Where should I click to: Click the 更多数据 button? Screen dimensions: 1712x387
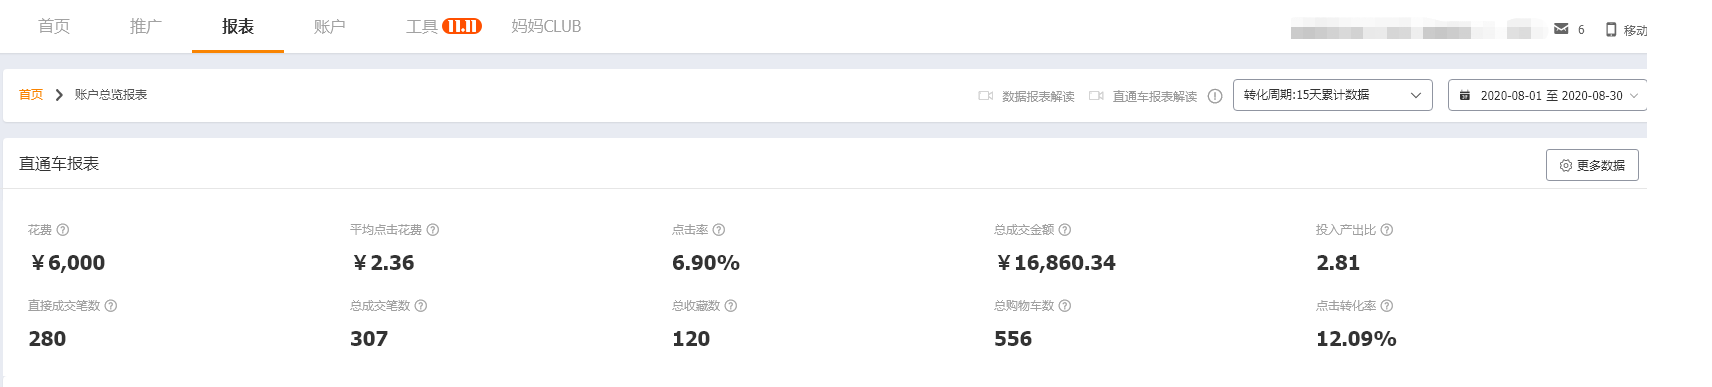(1592, 165)
